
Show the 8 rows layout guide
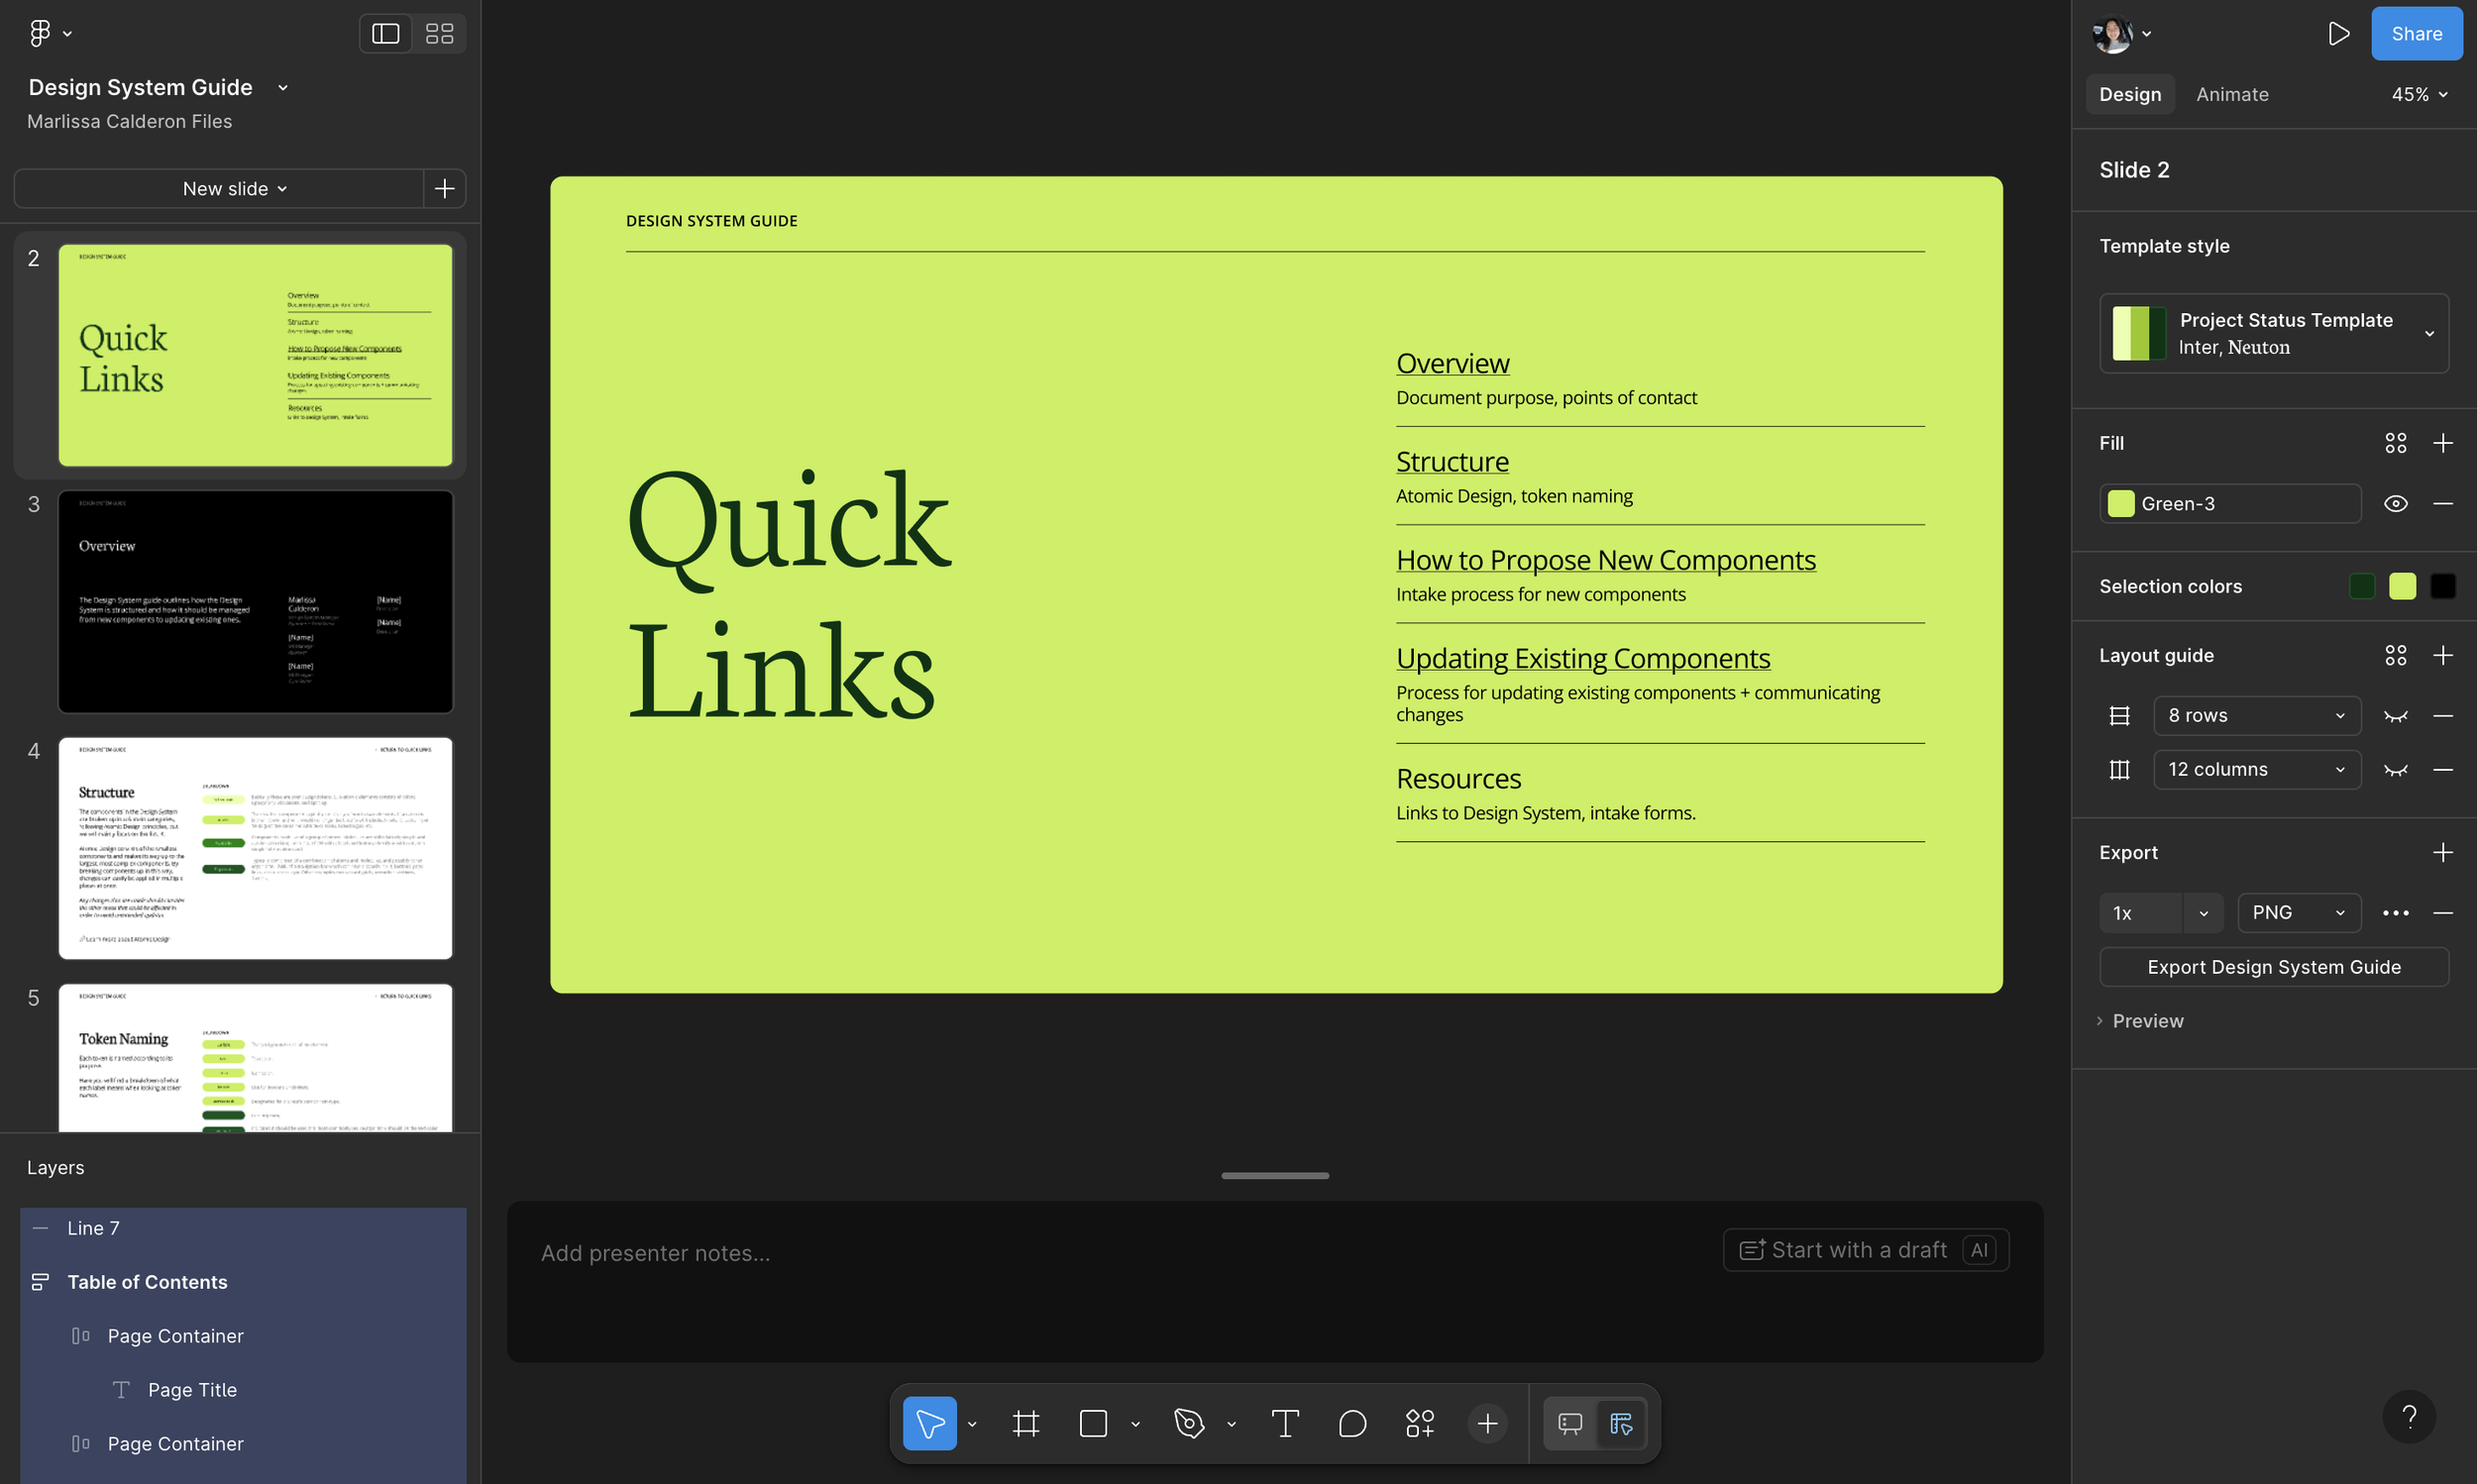pyautogui.click(x=2395, y=716)
